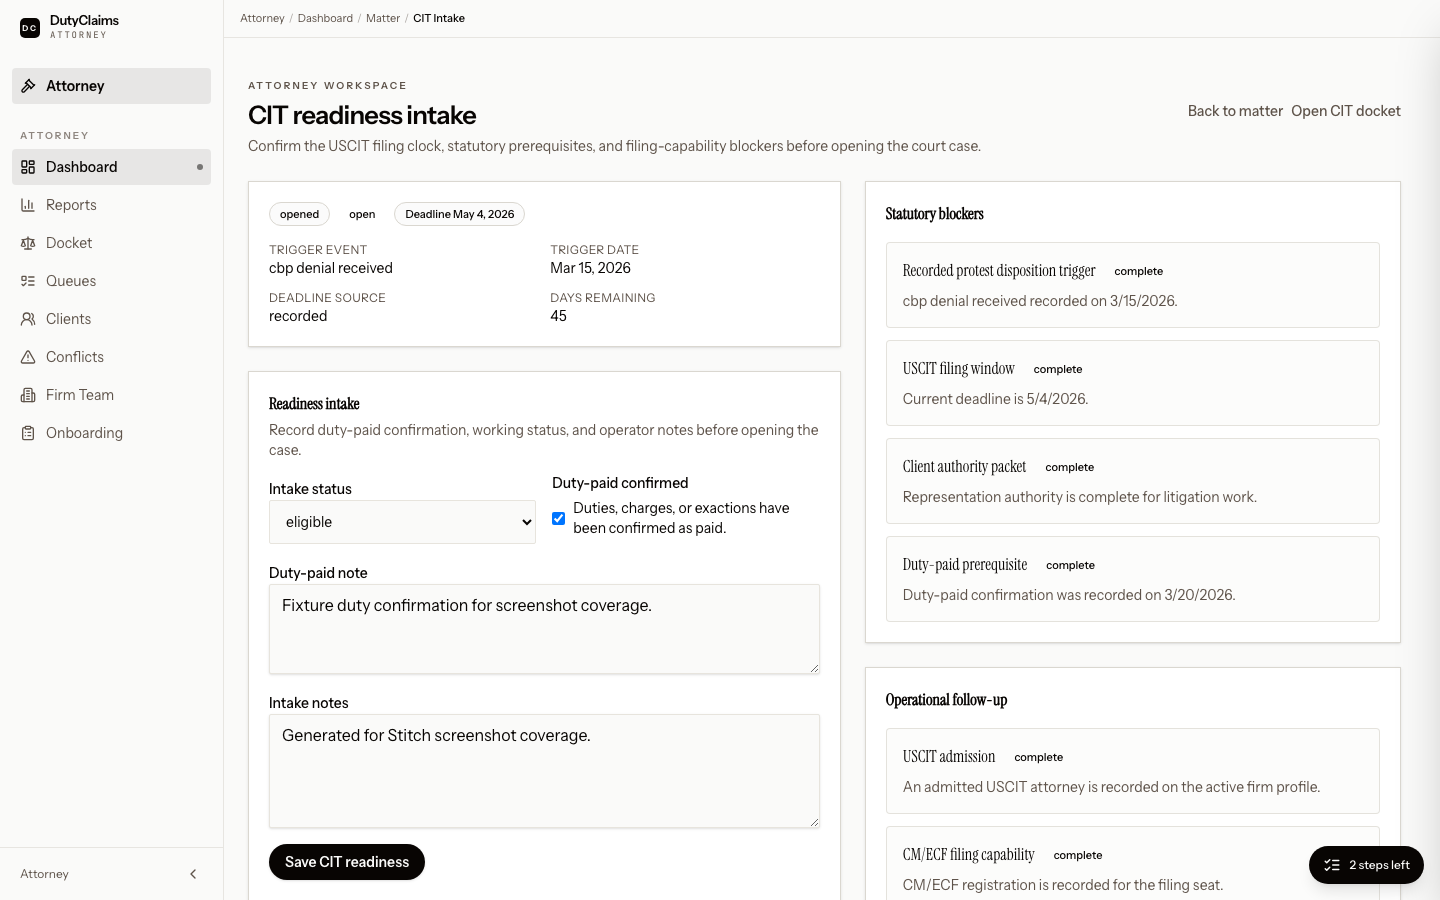1440x900 pixels.
Task: Click the Attorney label in sidebar footer
Action: 45,874
